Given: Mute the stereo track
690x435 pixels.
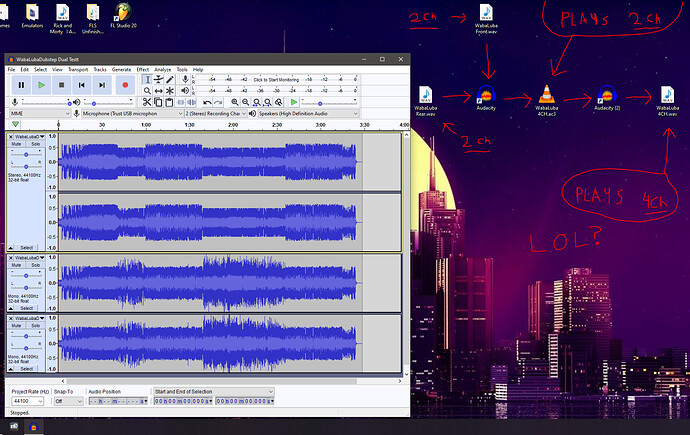Looking at the screenshot, I should coord(16,144).
